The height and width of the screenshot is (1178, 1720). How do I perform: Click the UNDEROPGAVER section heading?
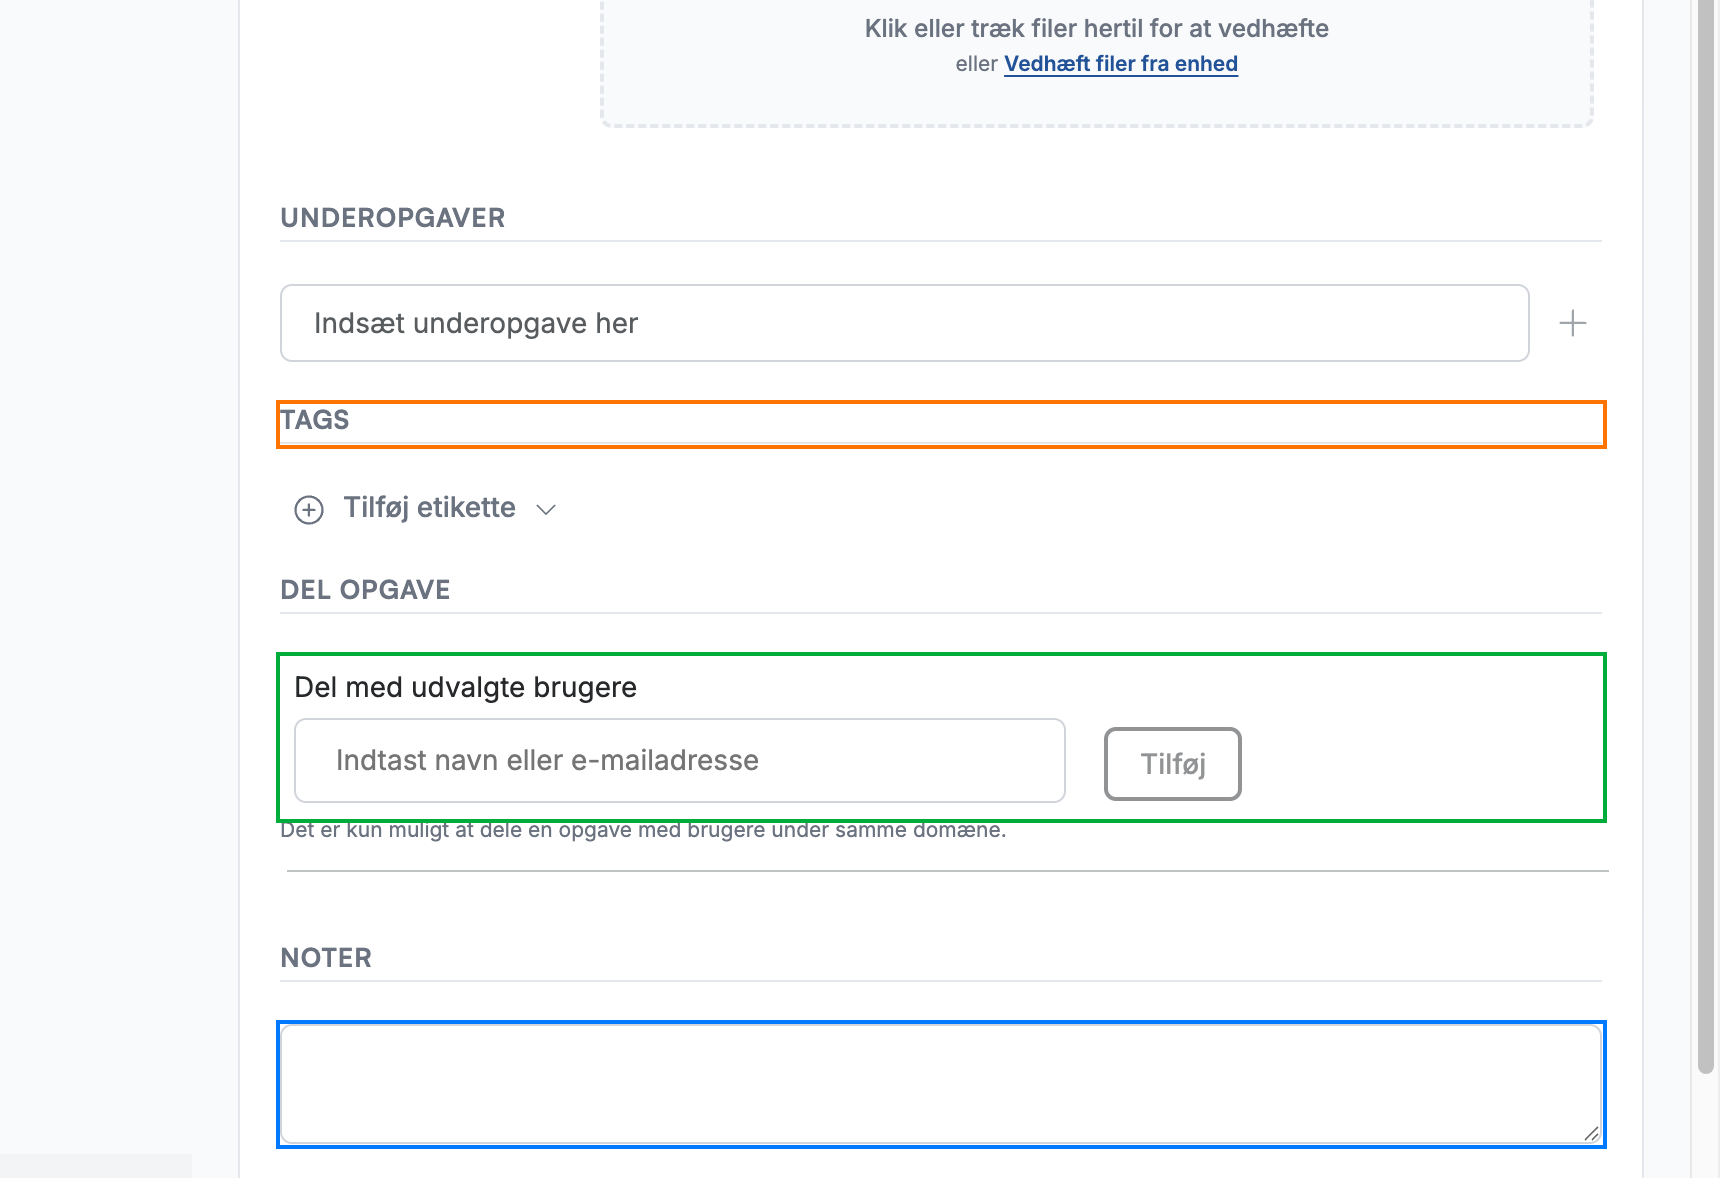pos(393,218)
